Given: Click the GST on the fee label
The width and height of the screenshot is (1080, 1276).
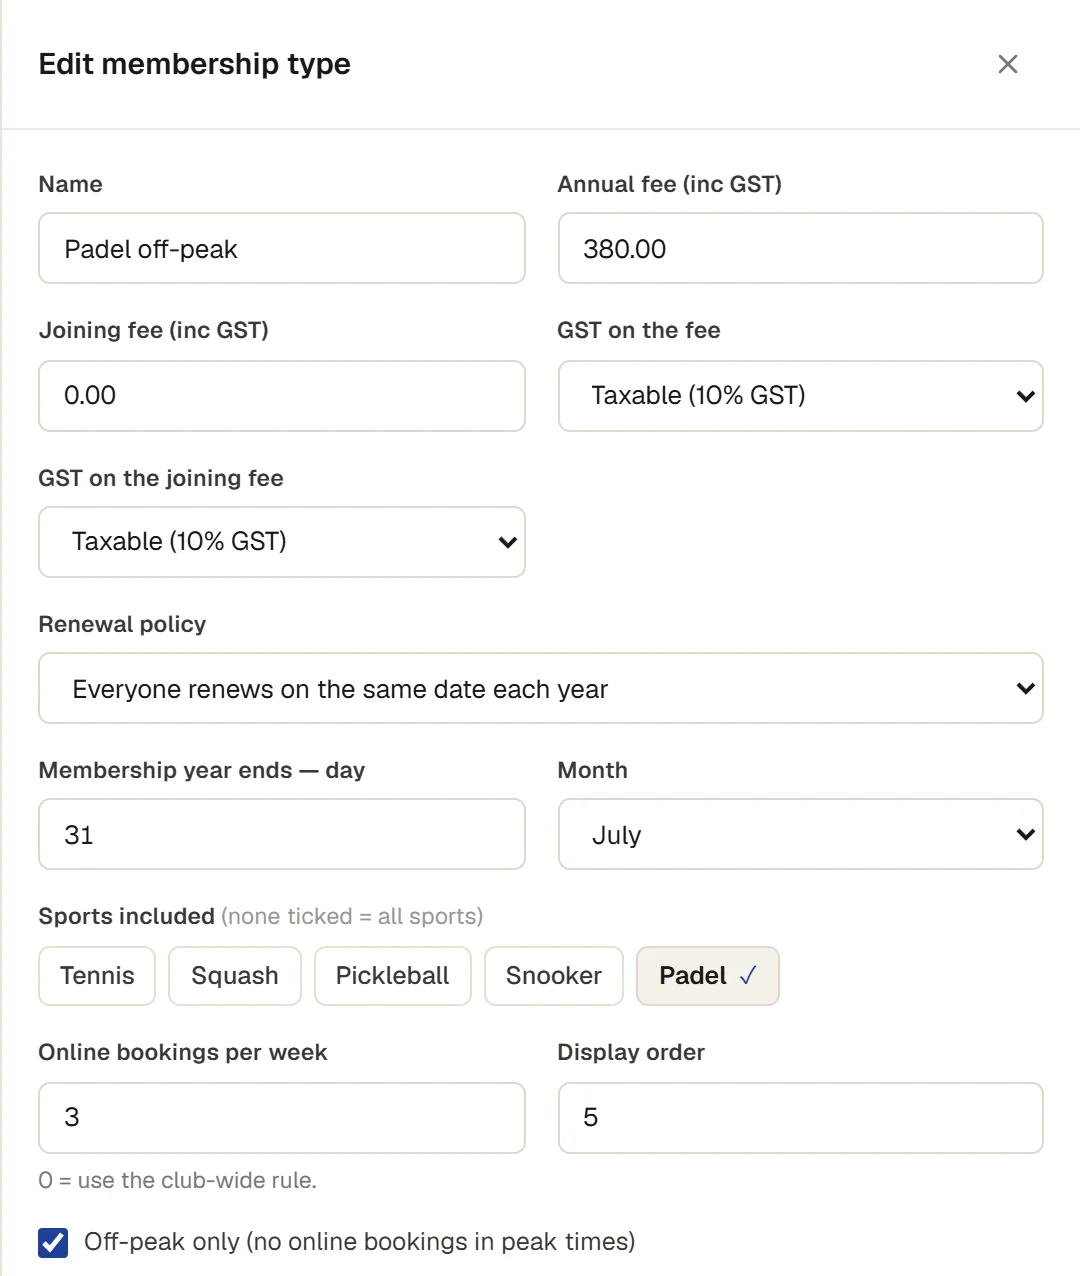Looking at the screenshot, I should [x=639, y=330].
